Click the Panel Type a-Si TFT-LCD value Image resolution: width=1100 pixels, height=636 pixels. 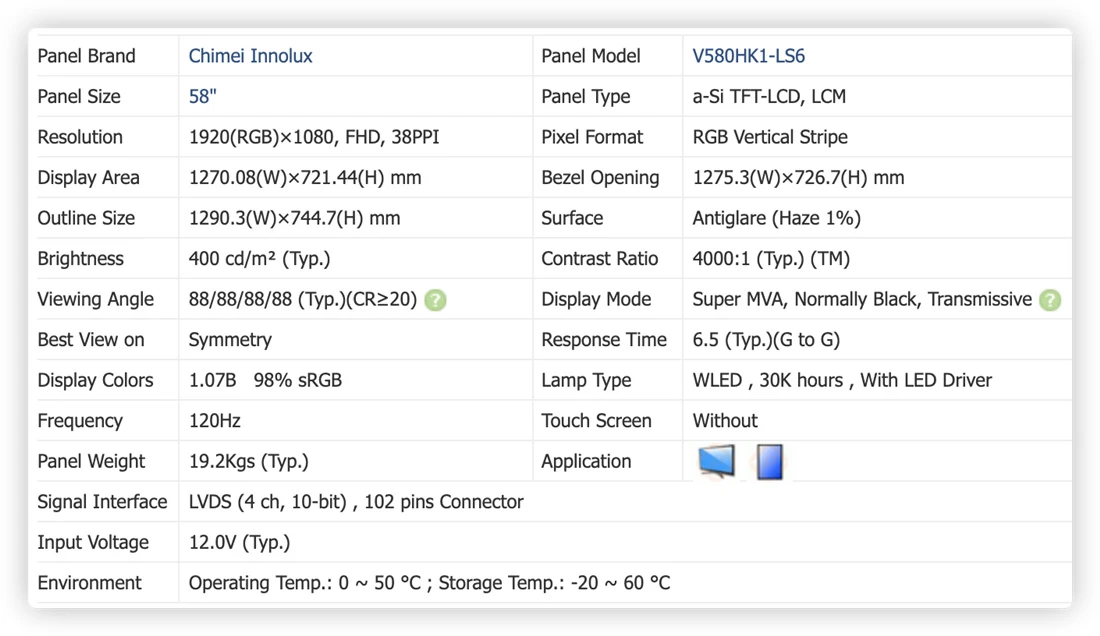pyautogui.click(x=769, y=97)
